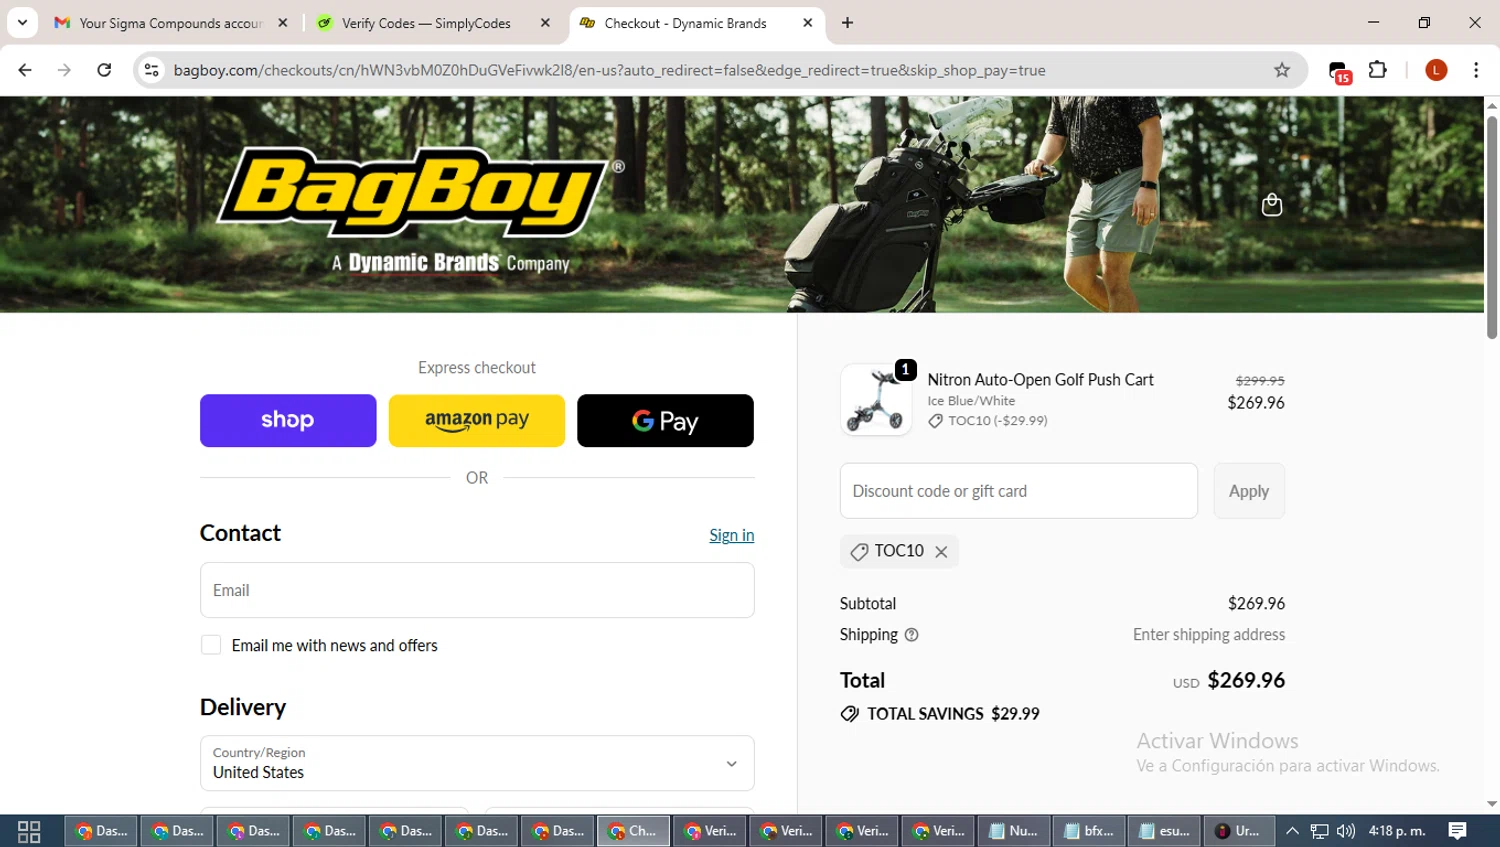This screenshot has width=1500, height=847.
Task: Open the Extensions puzzle menu
Action: pyautogui.click(x=1378, y=70)
